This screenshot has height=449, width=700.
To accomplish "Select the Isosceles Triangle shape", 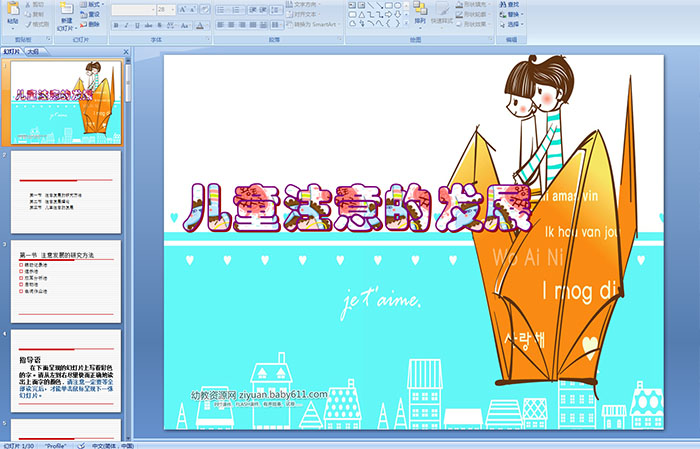I will [x=362, y=15].
